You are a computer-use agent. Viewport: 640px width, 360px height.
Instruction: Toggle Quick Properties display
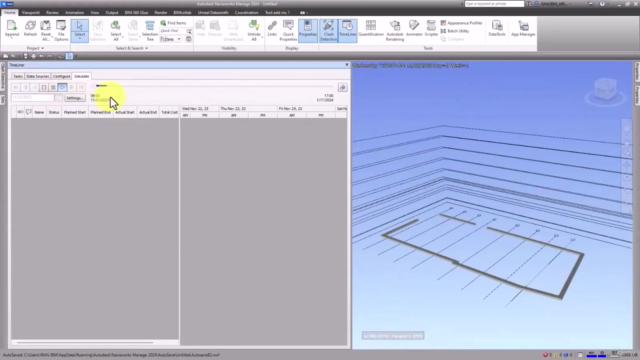(x=288, y=30)
